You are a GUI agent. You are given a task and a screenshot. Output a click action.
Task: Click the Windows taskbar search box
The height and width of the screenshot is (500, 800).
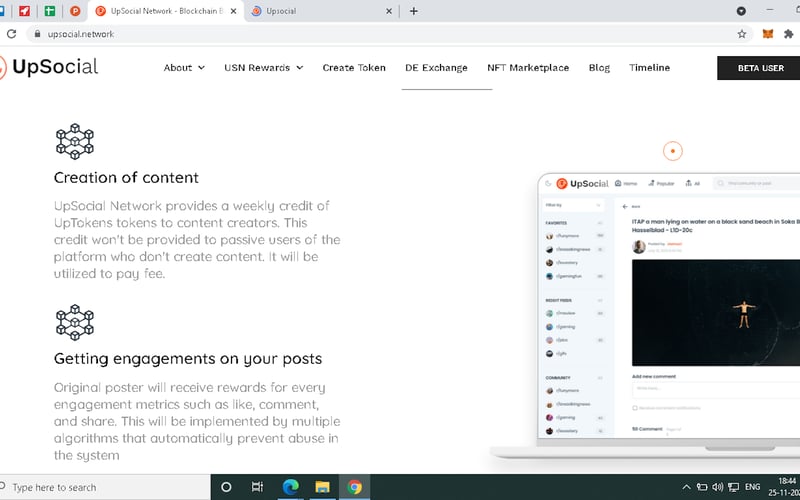click(x=105, y=487)
